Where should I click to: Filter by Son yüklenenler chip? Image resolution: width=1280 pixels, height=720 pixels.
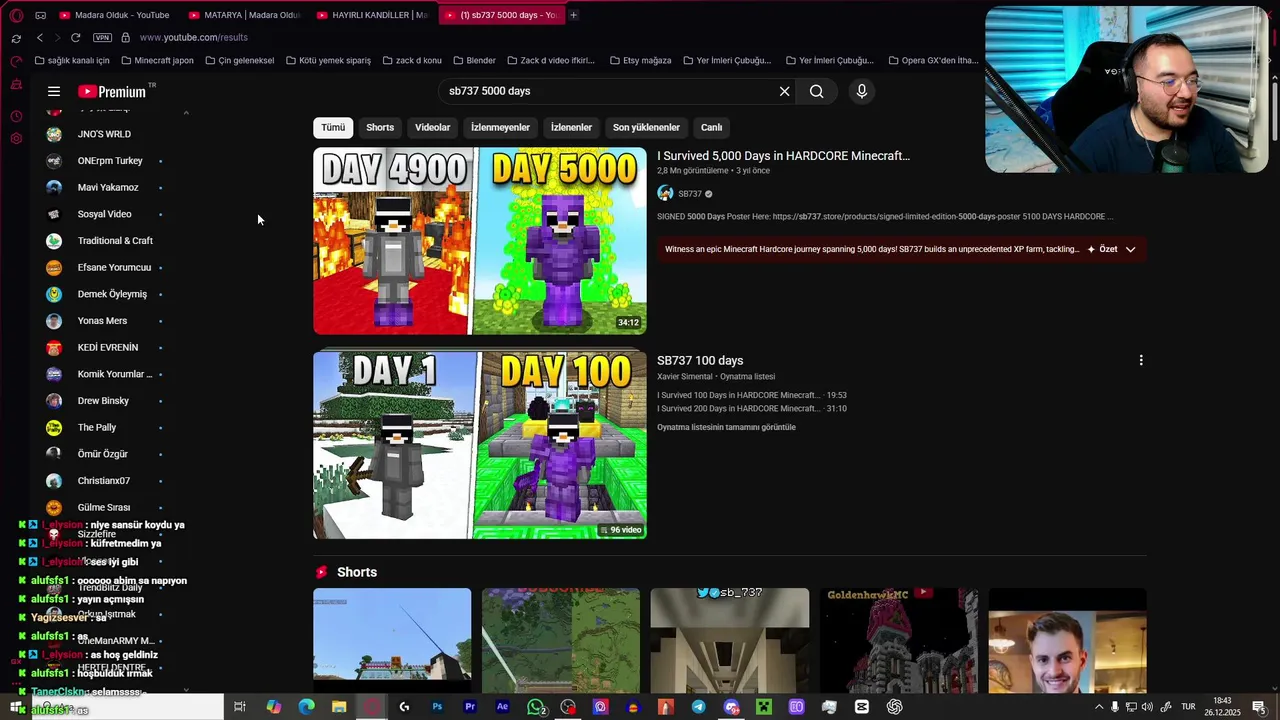point(646,127)
